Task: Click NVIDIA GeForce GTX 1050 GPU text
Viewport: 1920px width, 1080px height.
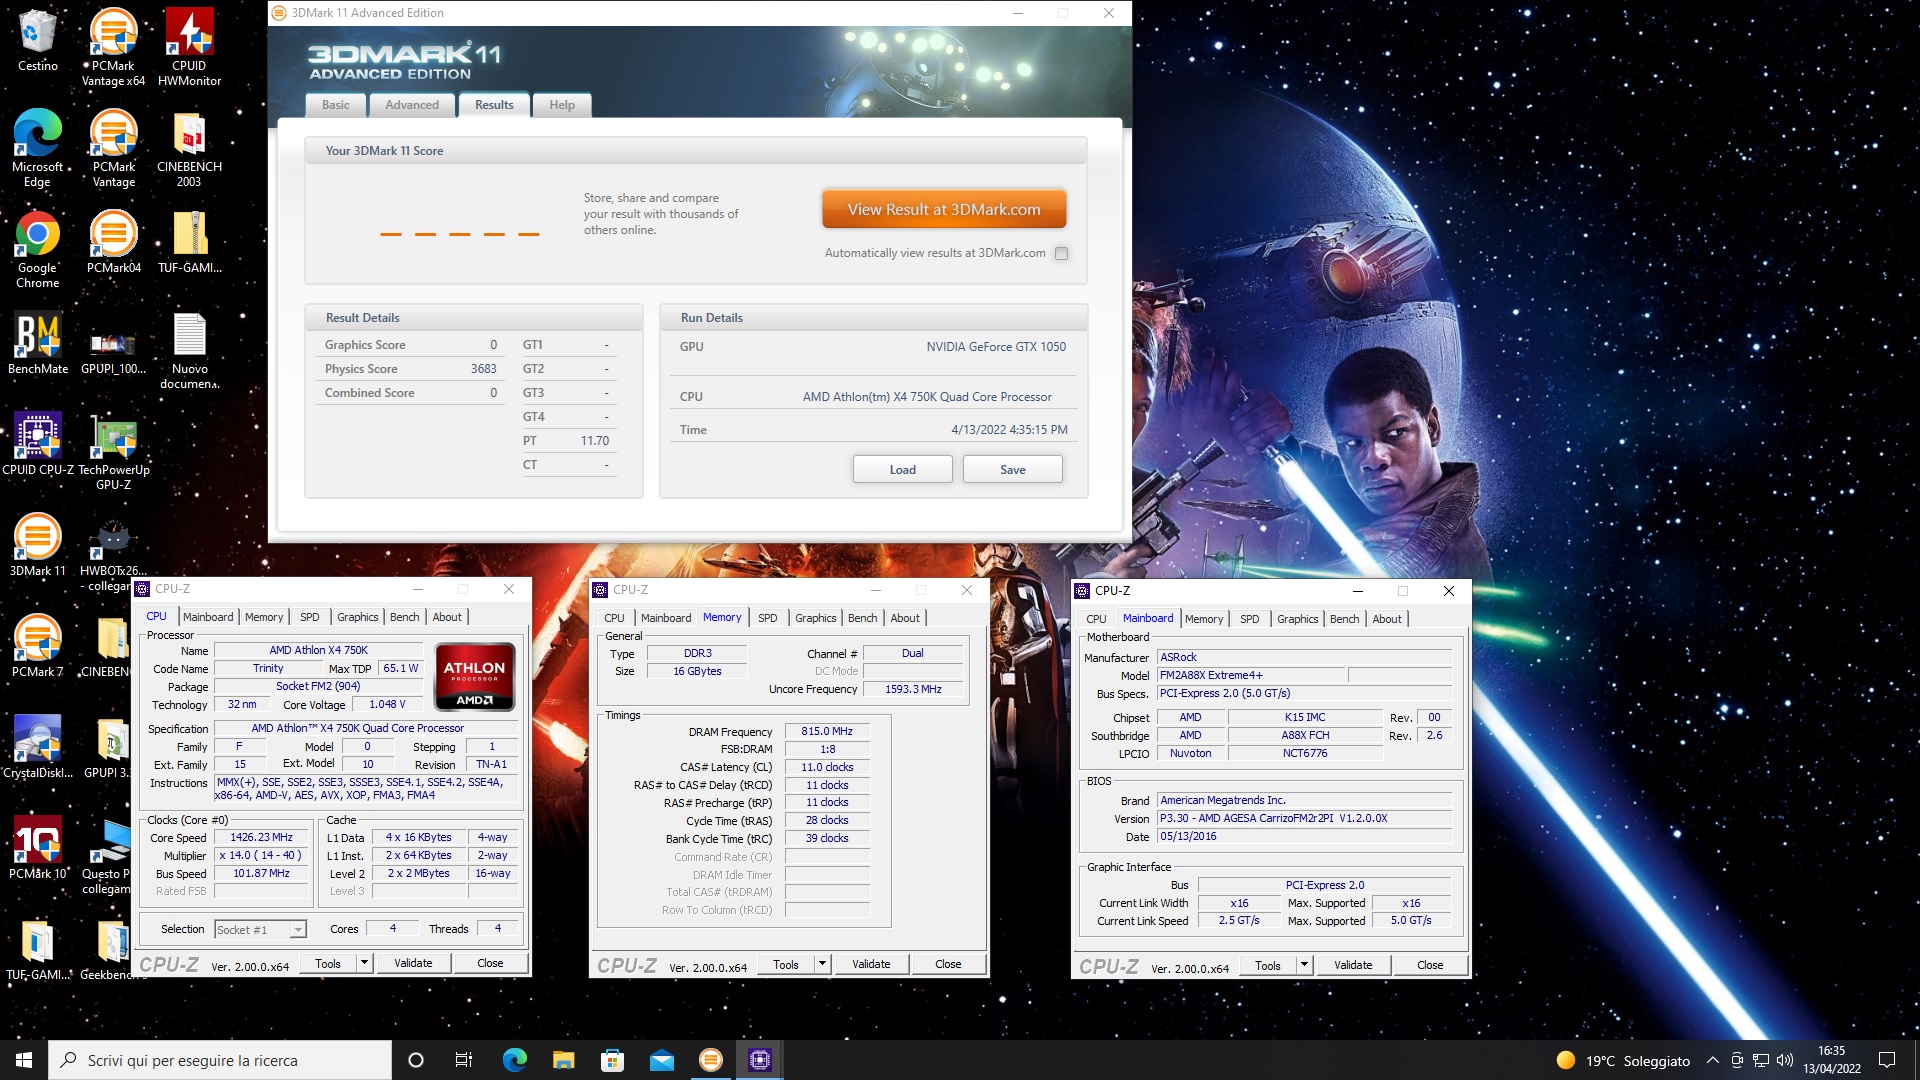Action: tap(996, 347)
